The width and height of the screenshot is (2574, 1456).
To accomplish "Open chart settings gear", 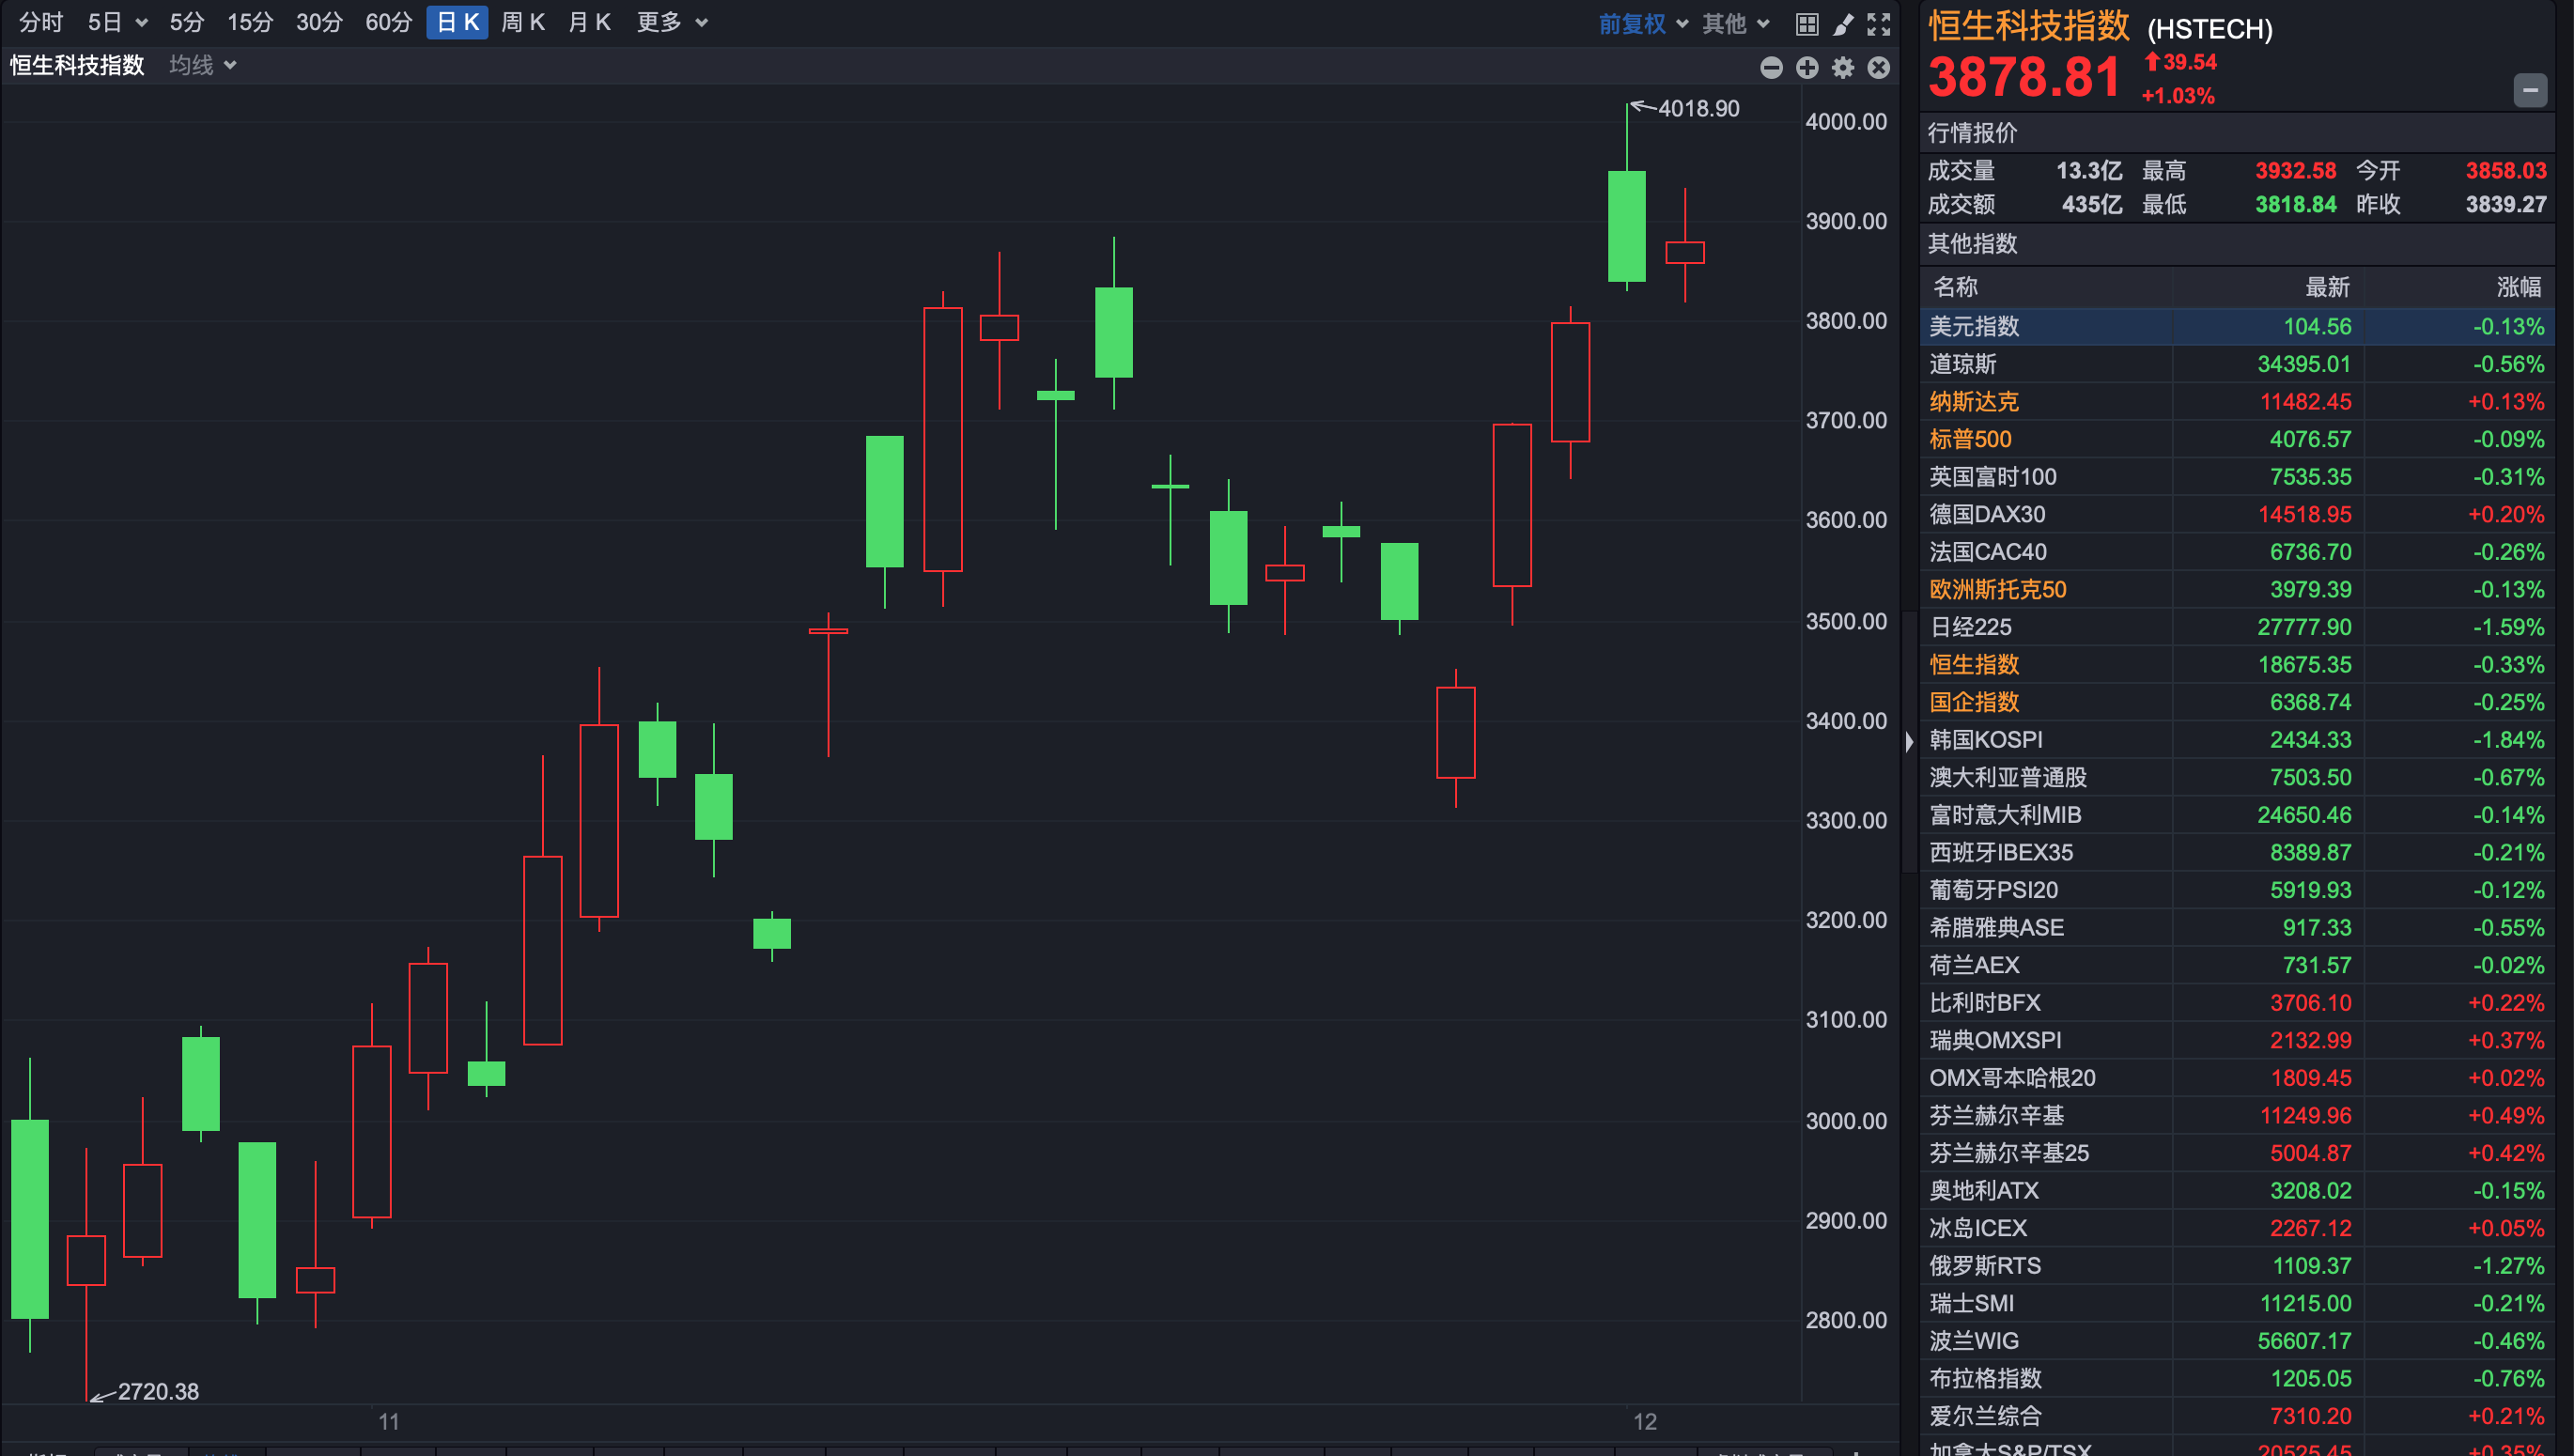I will coord(1843,67).
